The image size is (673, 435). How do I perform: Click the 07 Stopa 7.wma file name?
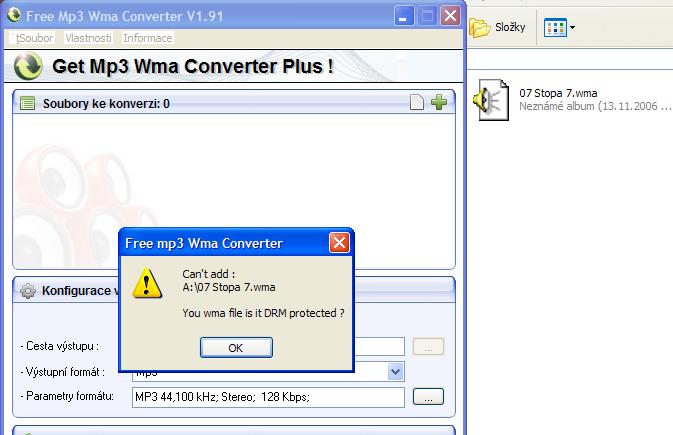[x=558, y=93]
